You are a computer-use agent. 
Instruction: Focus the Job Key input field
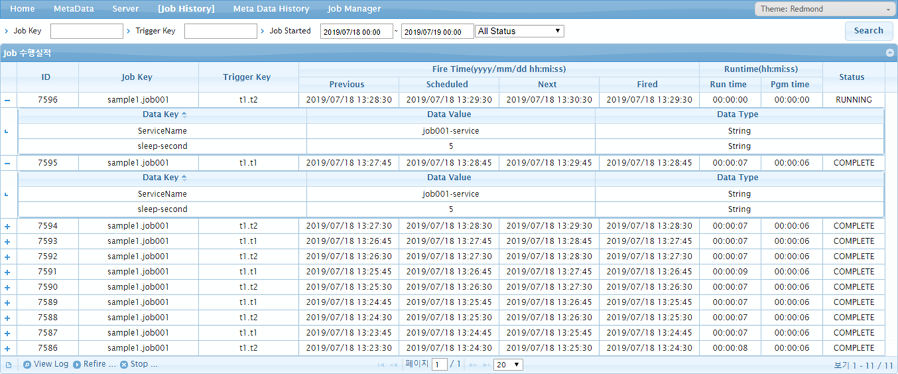[86, 31]
